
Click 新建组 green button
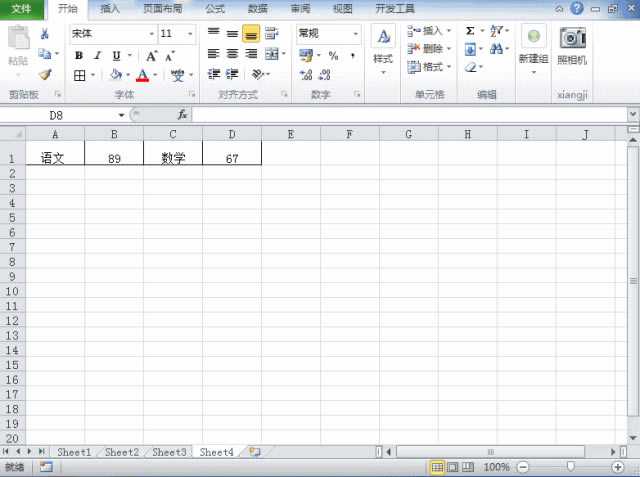(533, 49)
